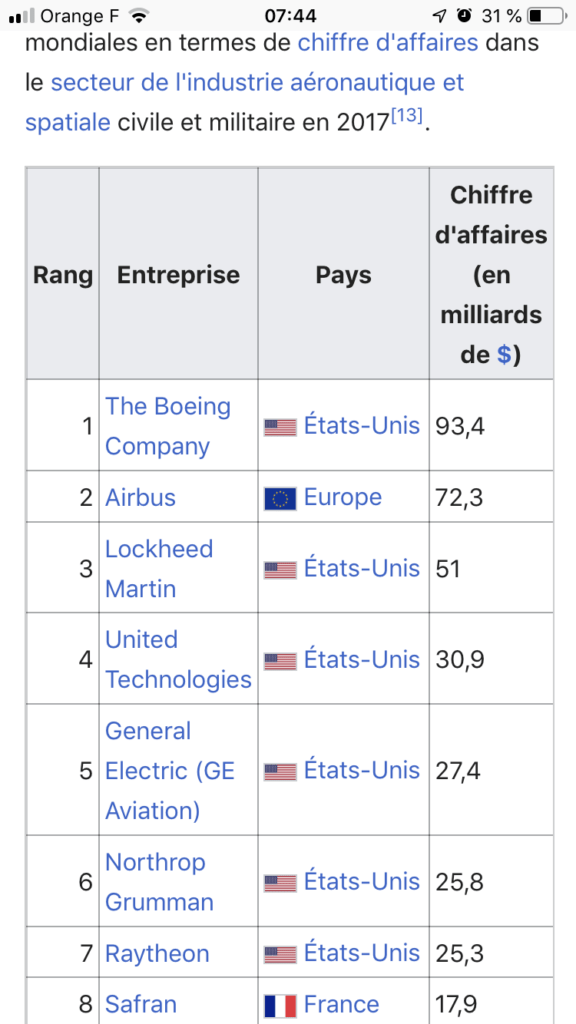
Task: Open The Boeing Company article
Action: coord(168,426)
